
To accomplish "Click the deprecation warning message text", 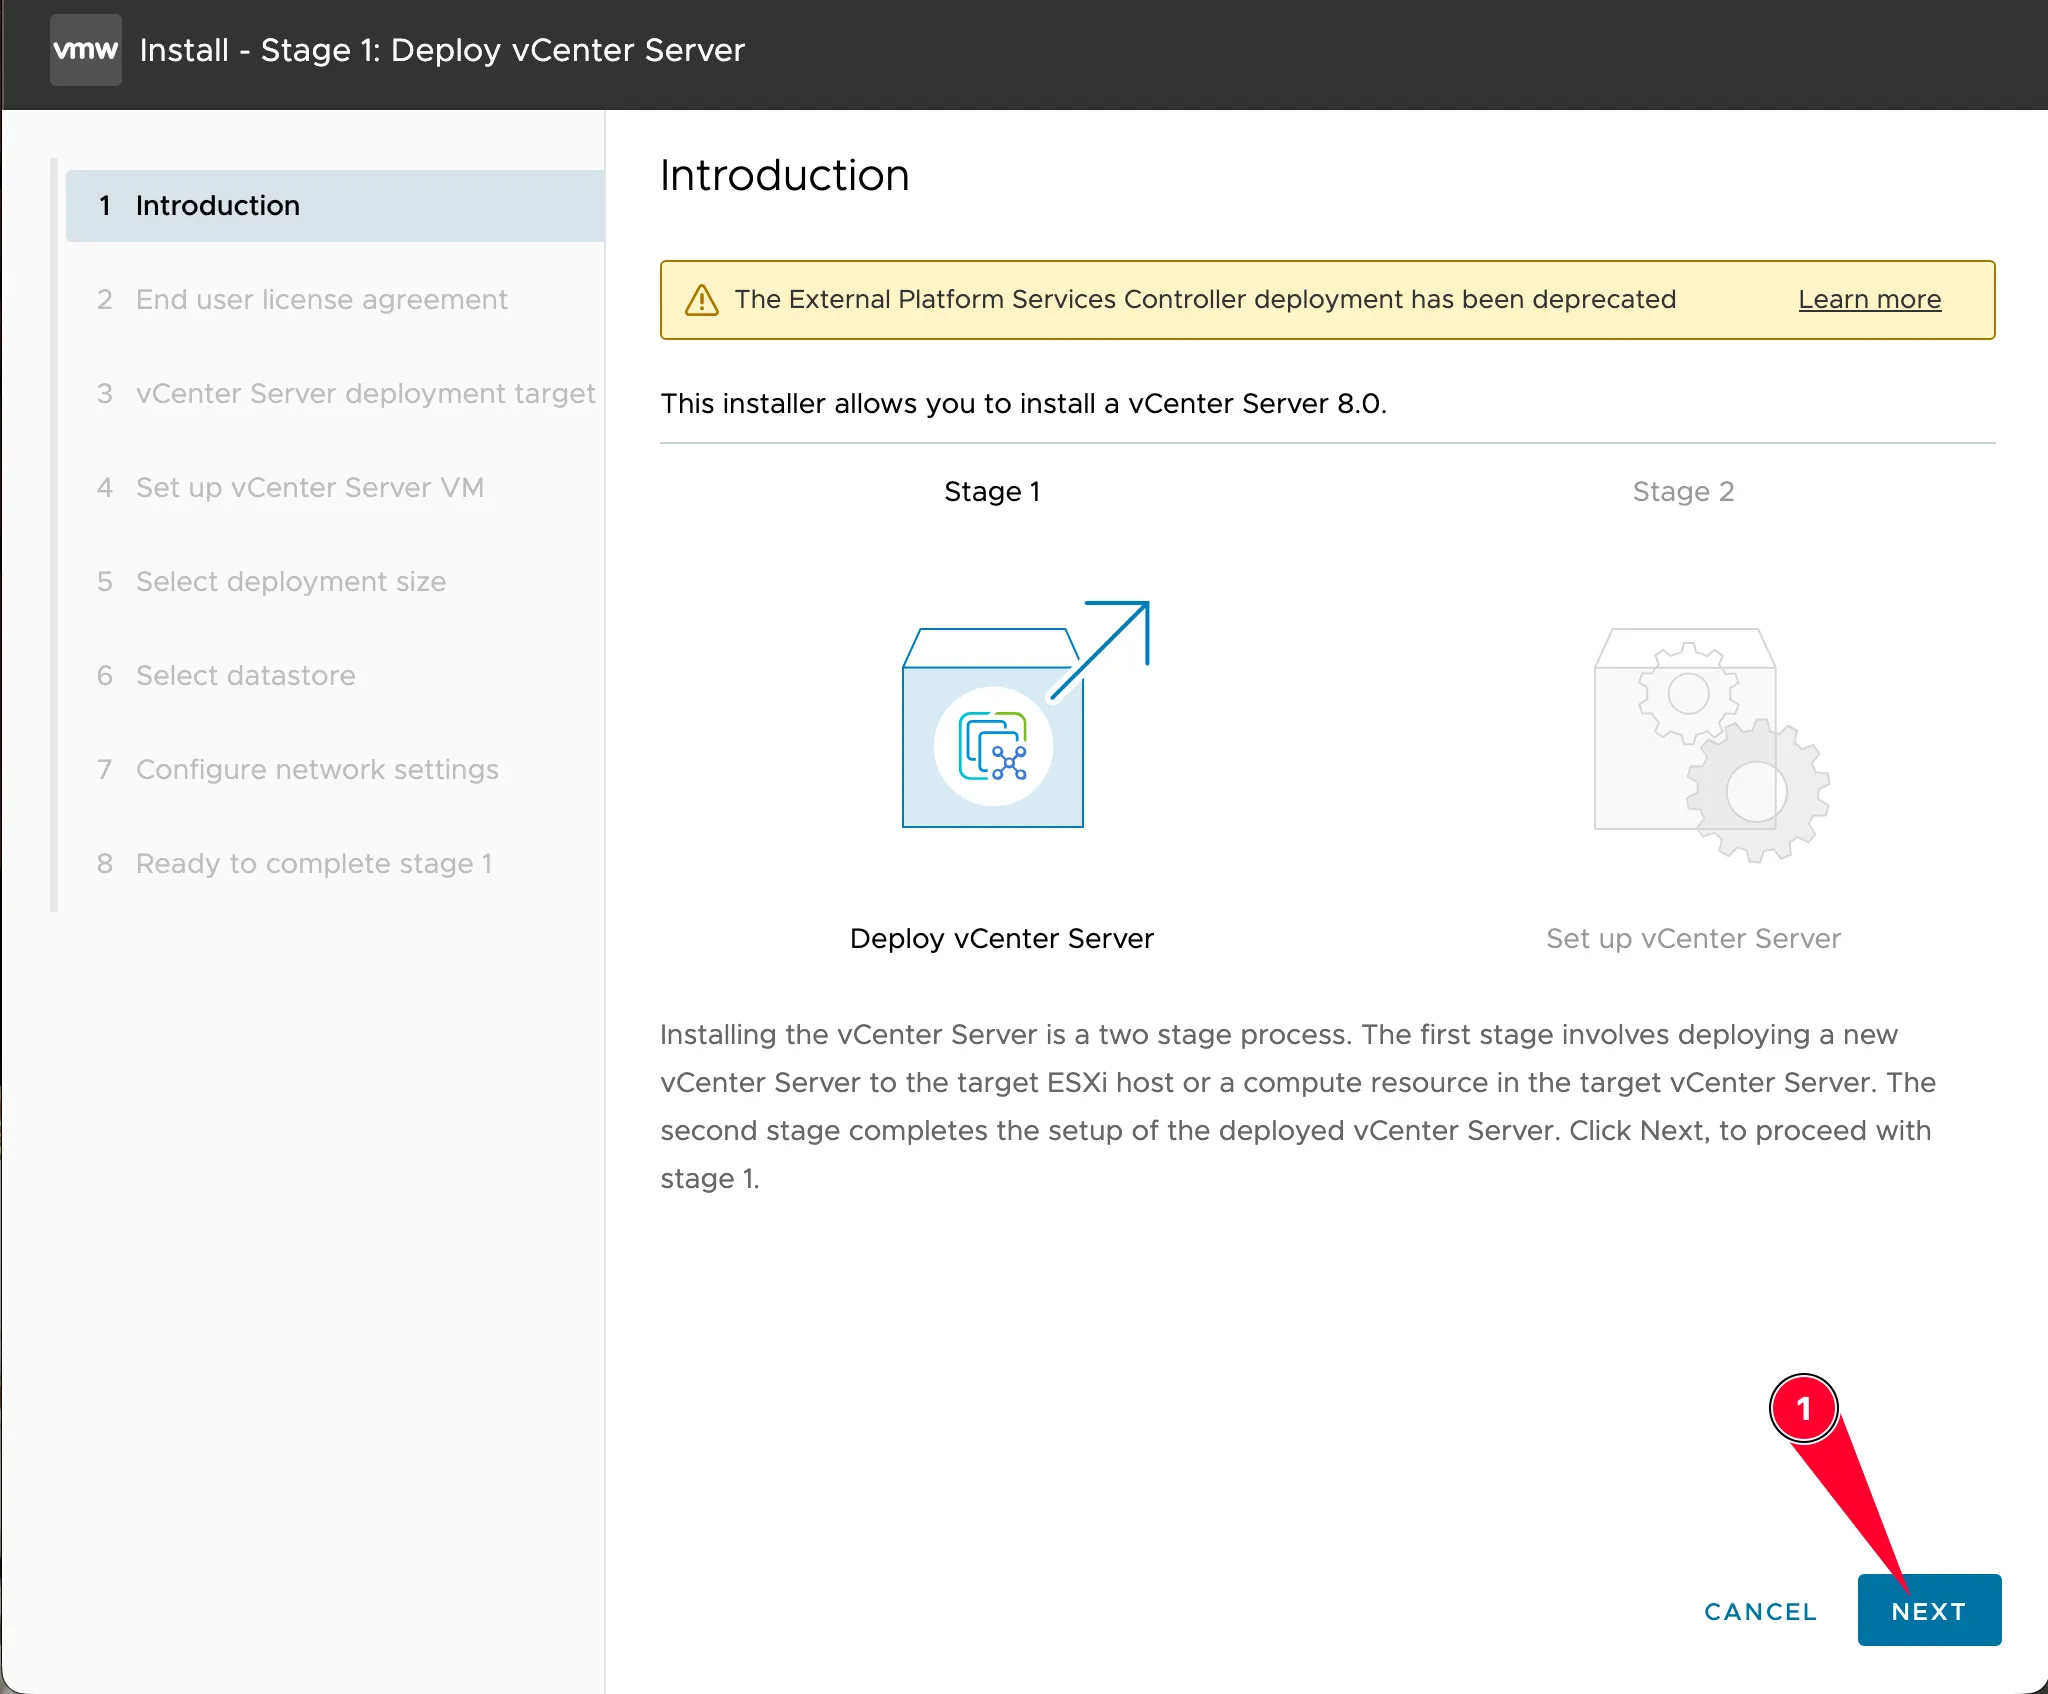I will click(x=1205, y=299).
